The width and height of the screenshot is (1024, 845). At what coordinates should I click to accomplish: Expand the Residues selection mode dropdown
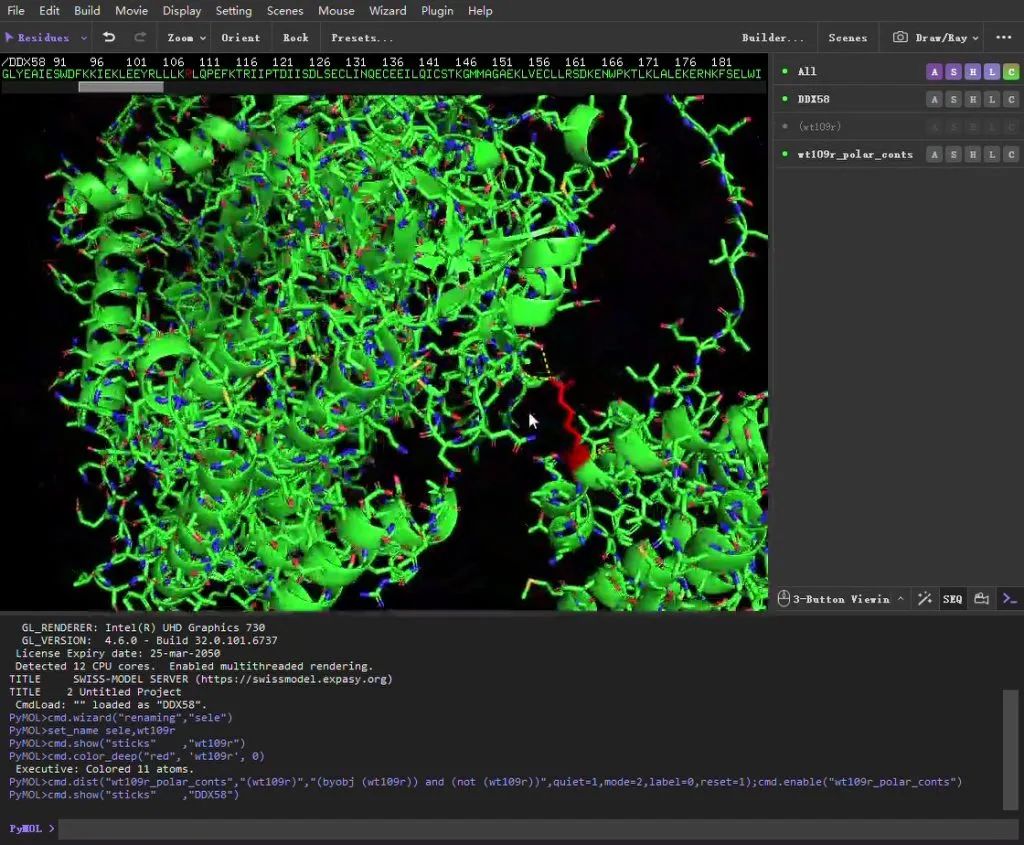(x=46, y=37)
